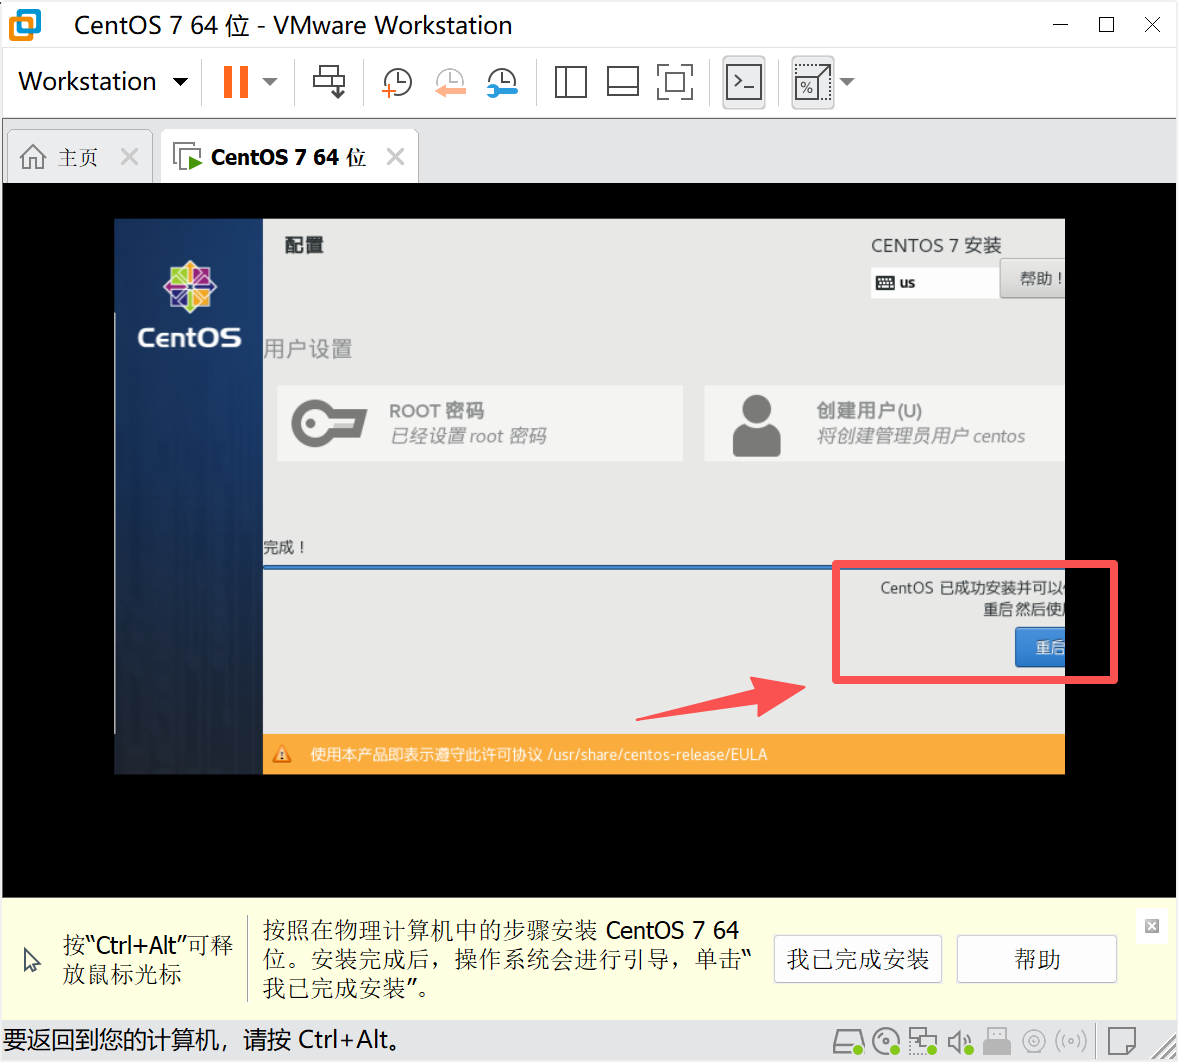Click the hard disk status icon
The height and width of the screenshot is (1062, 1178).
pyautogui.click(x=848, y=1041)
